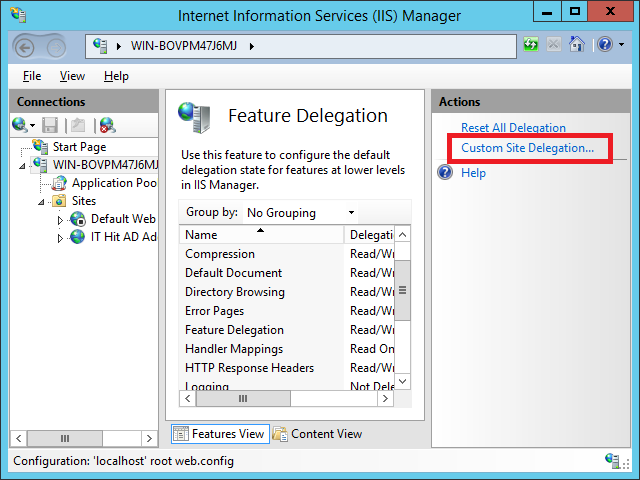This screenshot has width=640, height=480.
Task: Click the status bar network server icon
Action: [612, 460]
